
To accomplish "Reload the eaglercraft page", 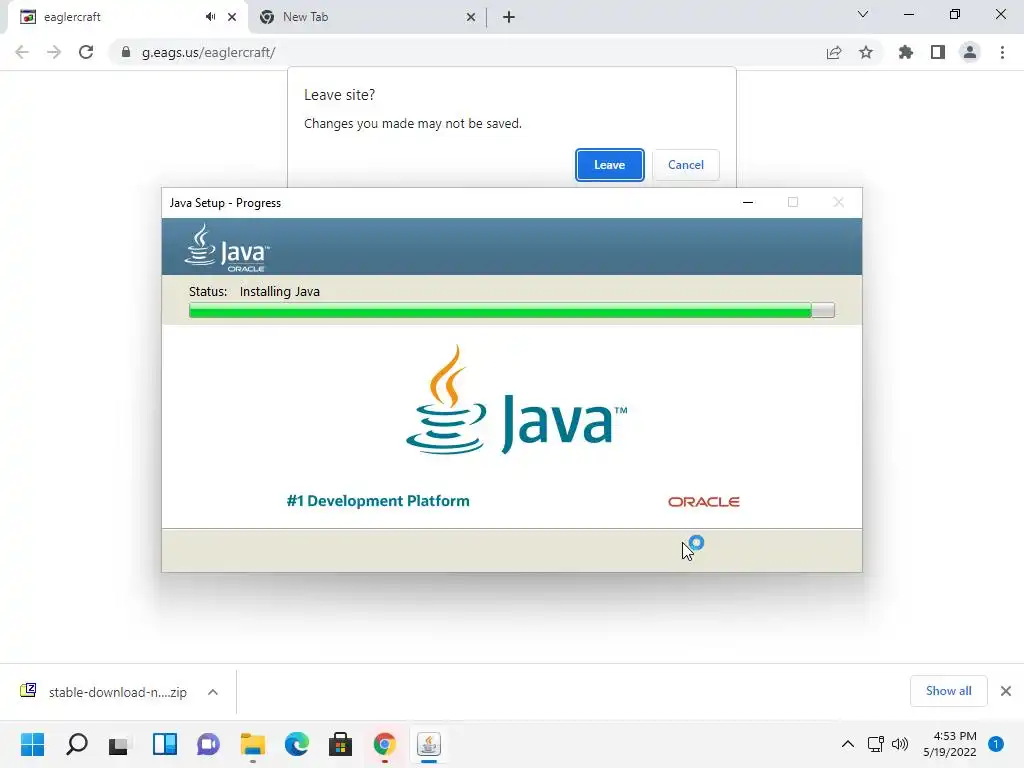I will click(86, 52).
